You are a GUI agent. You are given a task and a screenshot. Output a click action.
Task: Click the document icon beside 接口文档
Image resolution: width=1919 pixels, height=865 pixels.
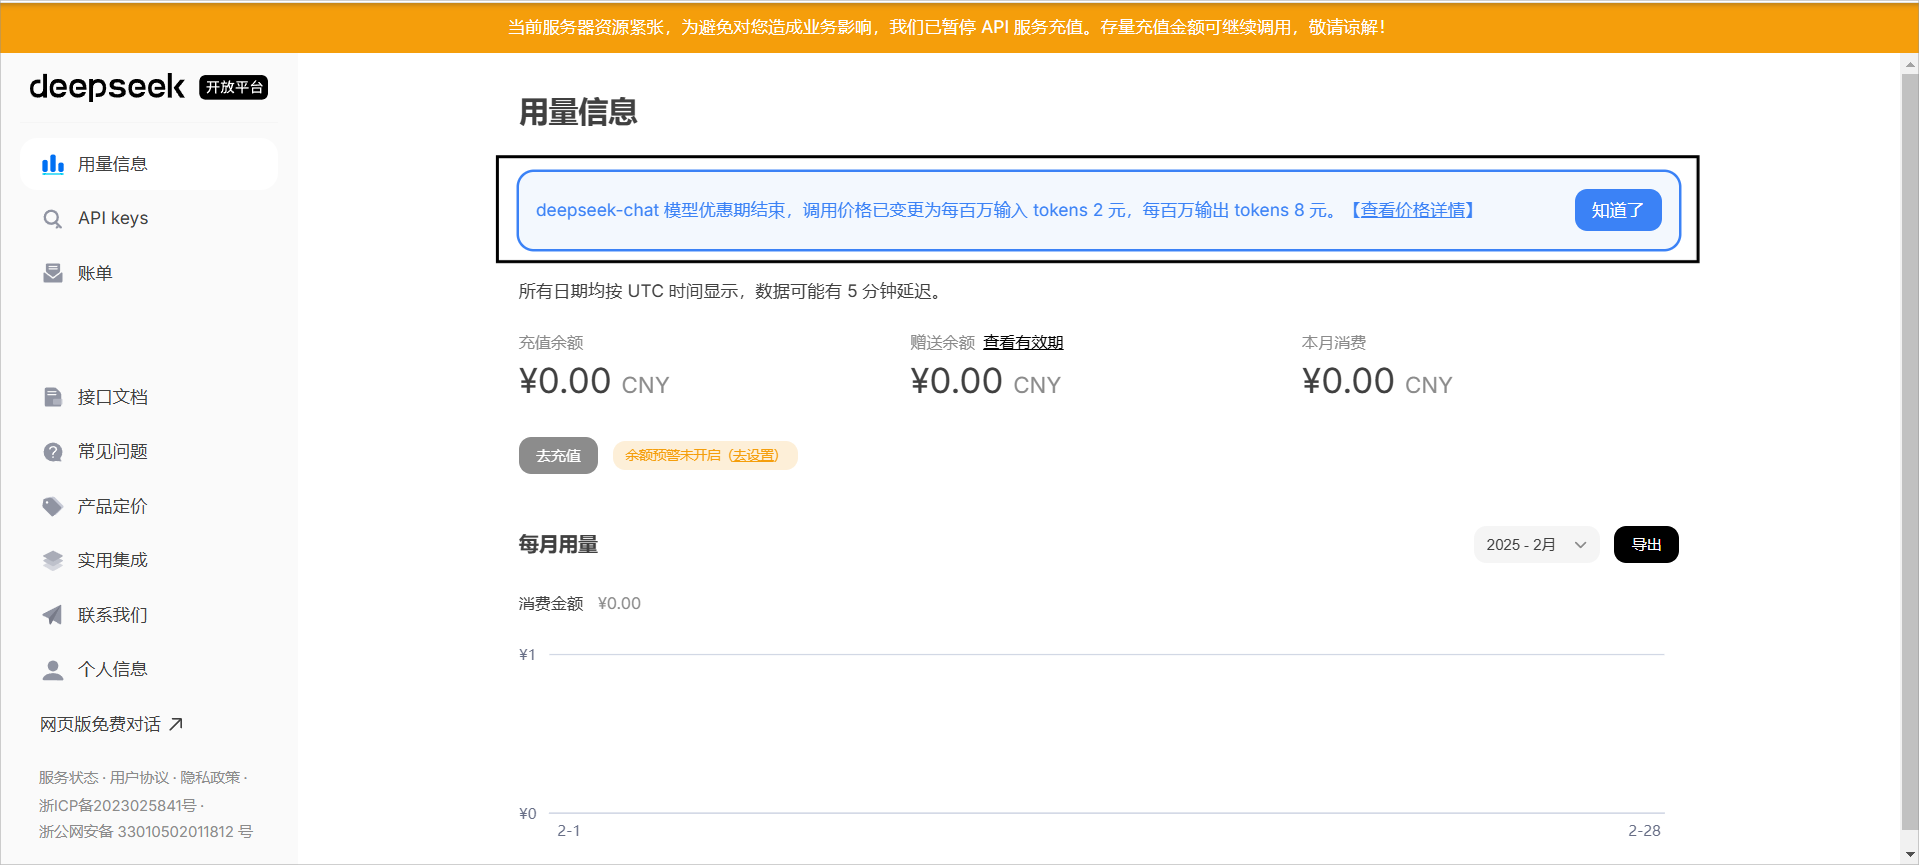pyautogui.click(x=53, y=397)
